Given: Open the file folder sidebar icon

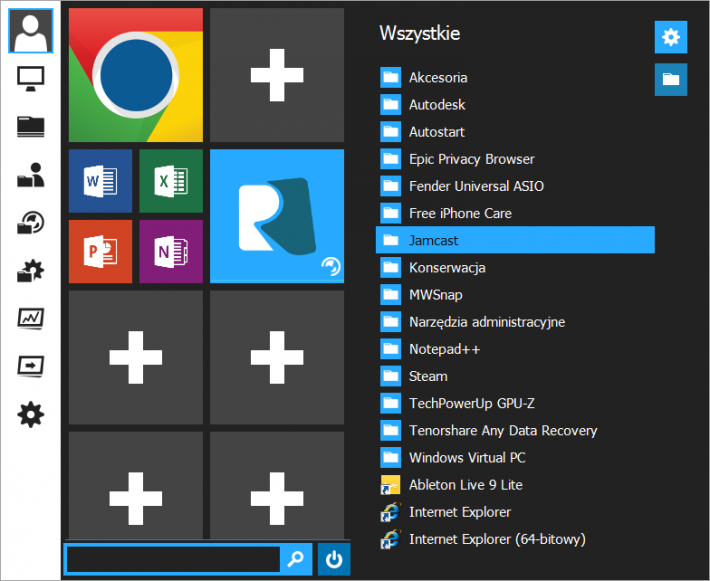Looking at the screenshot, I should click(30, 126).
